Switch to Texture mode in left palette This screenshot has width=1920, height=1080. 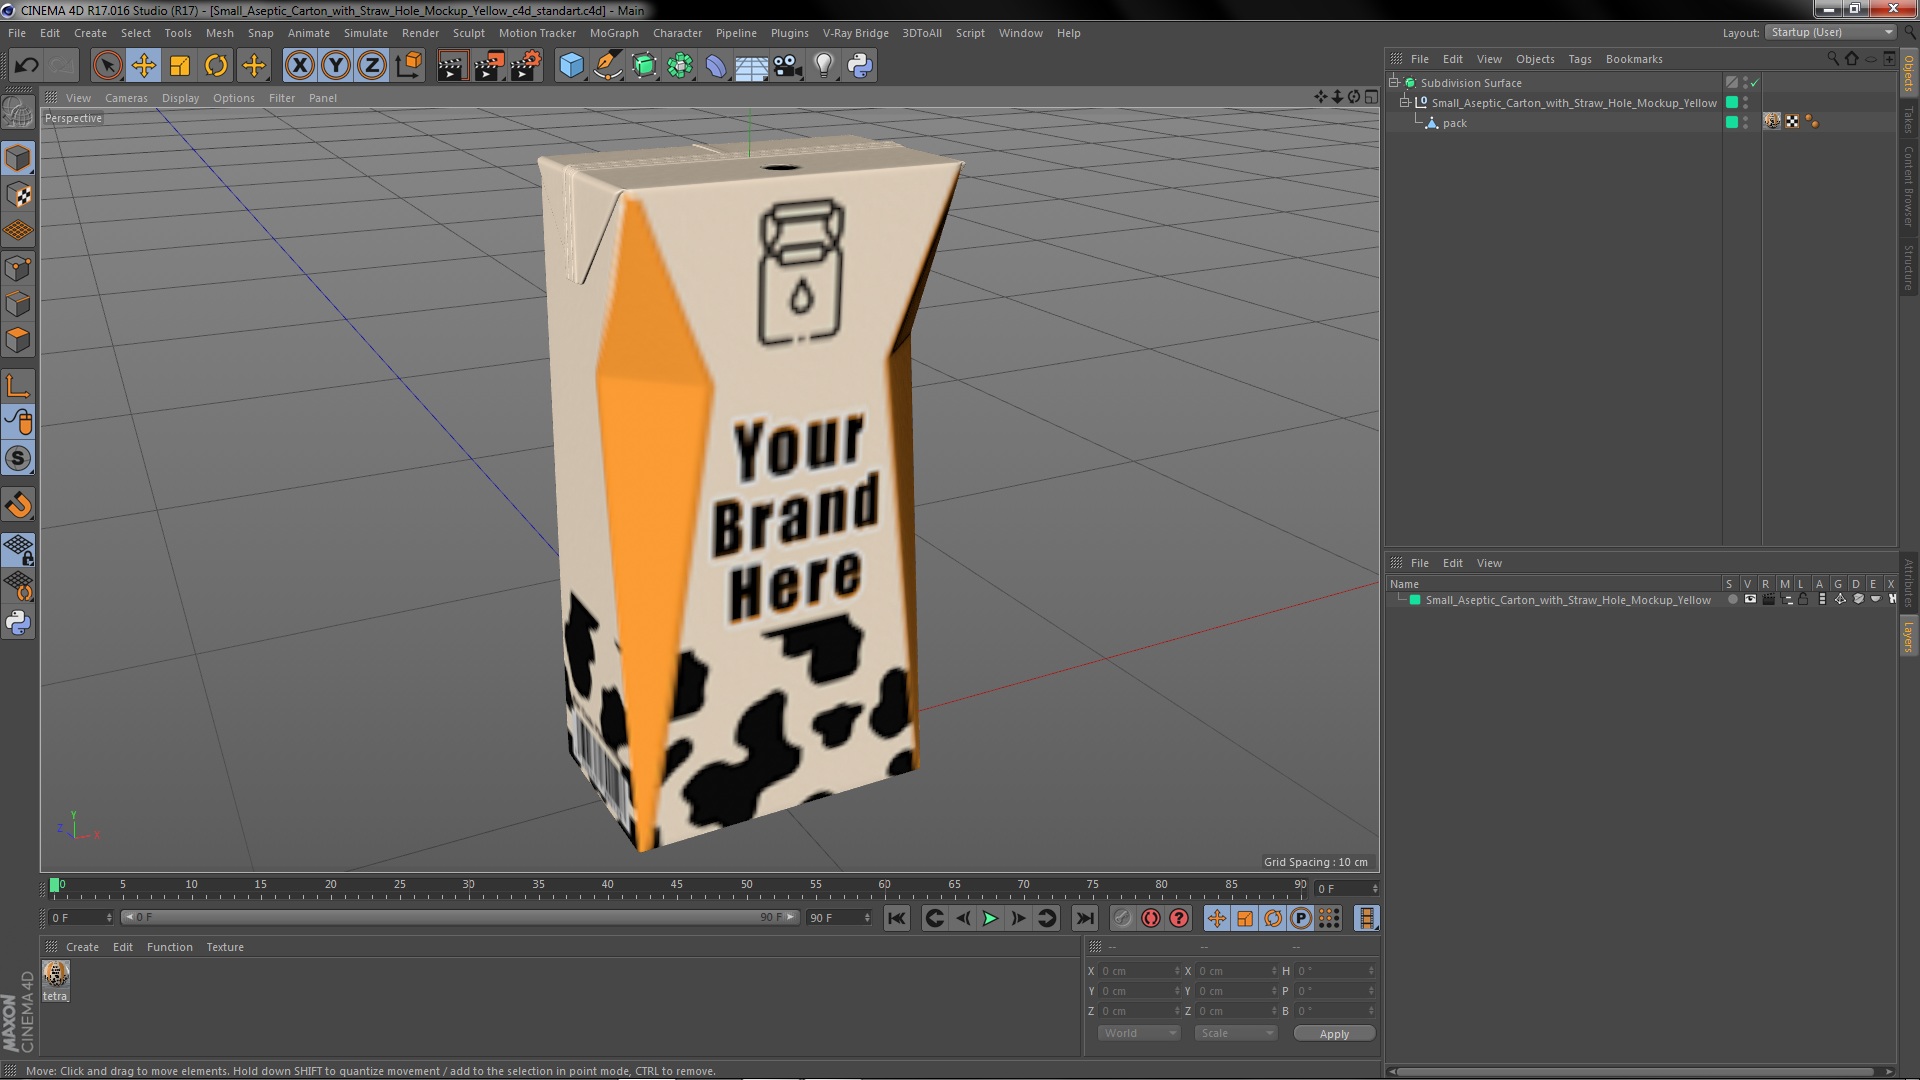(18, 194)
